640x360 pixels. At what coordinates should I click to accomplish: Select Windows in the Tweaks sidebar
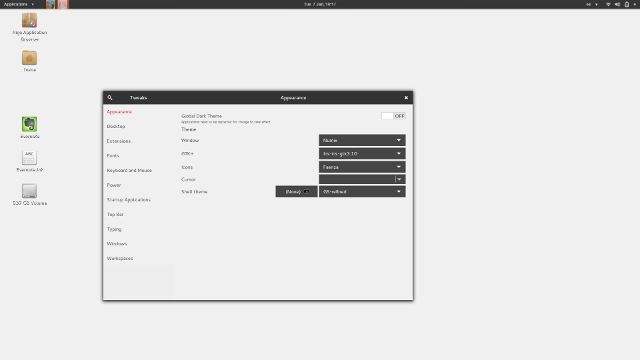click(117, 244)
